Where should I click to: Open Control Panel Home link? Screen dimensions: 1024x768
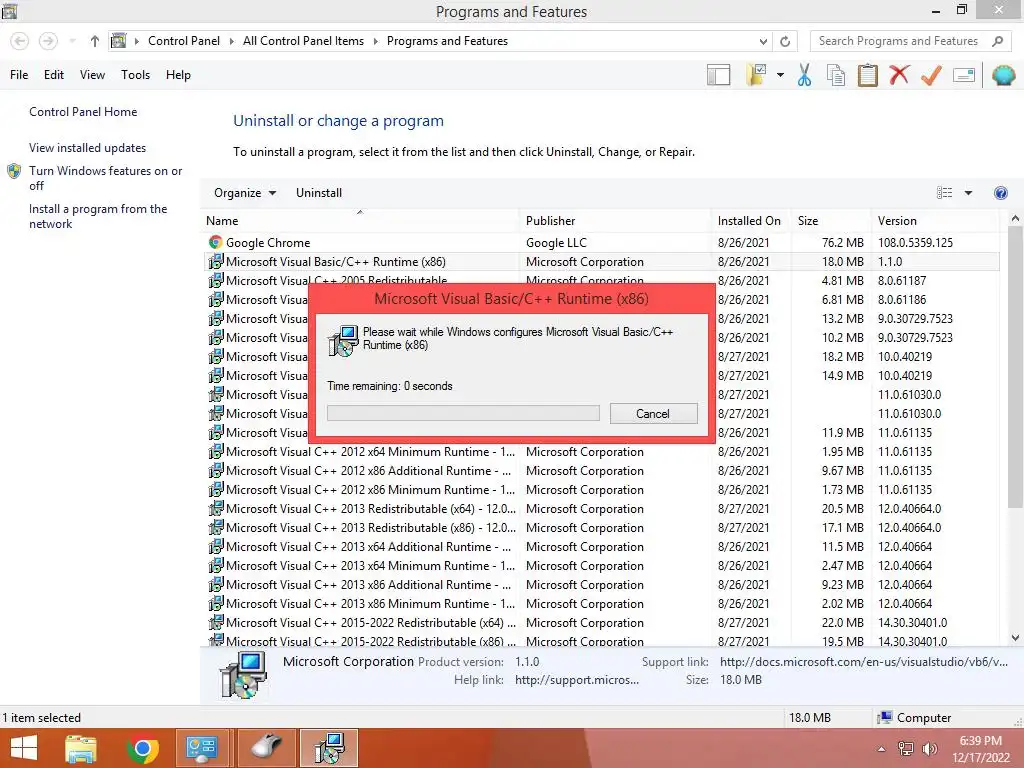pos(83,112)
